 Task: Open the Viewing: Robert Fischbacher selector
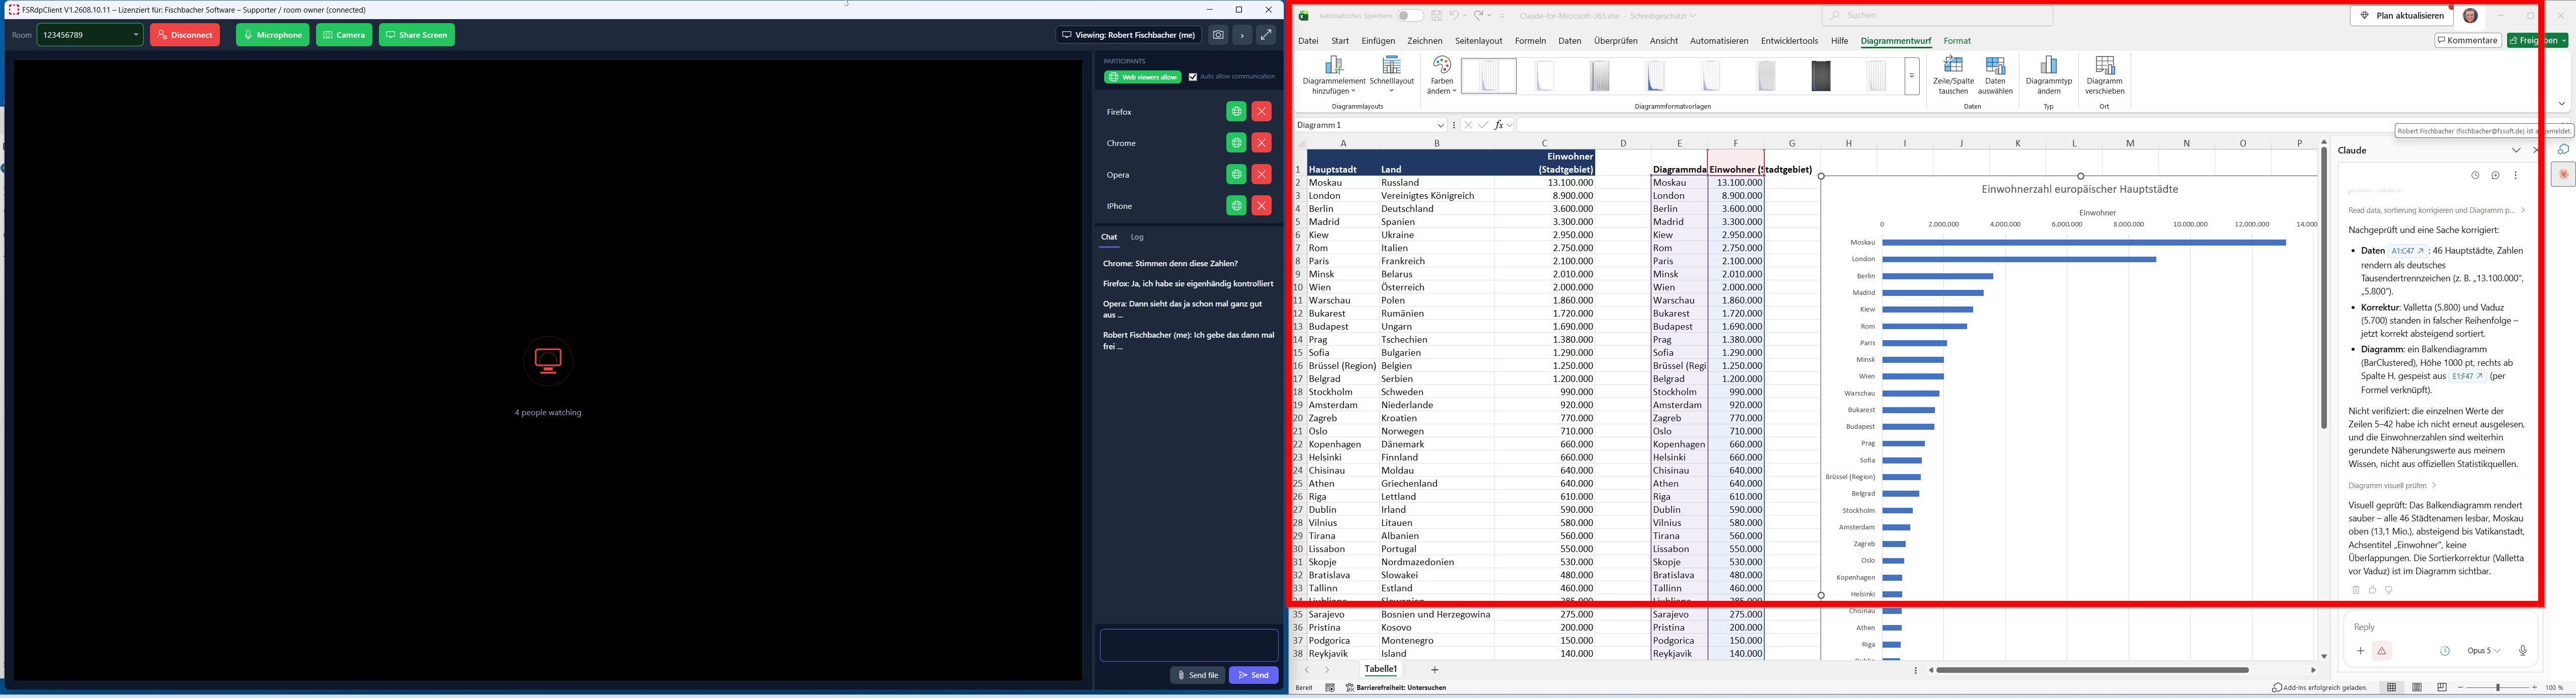[x=1129, y=35]
